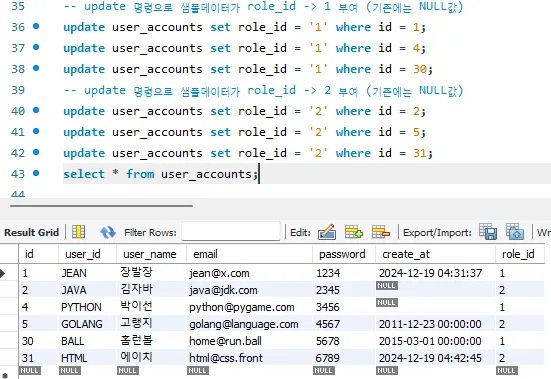Focus the Filter Rows input field
Screen dimensions: 551x379
pyautogui.click(x=231, y=232)
